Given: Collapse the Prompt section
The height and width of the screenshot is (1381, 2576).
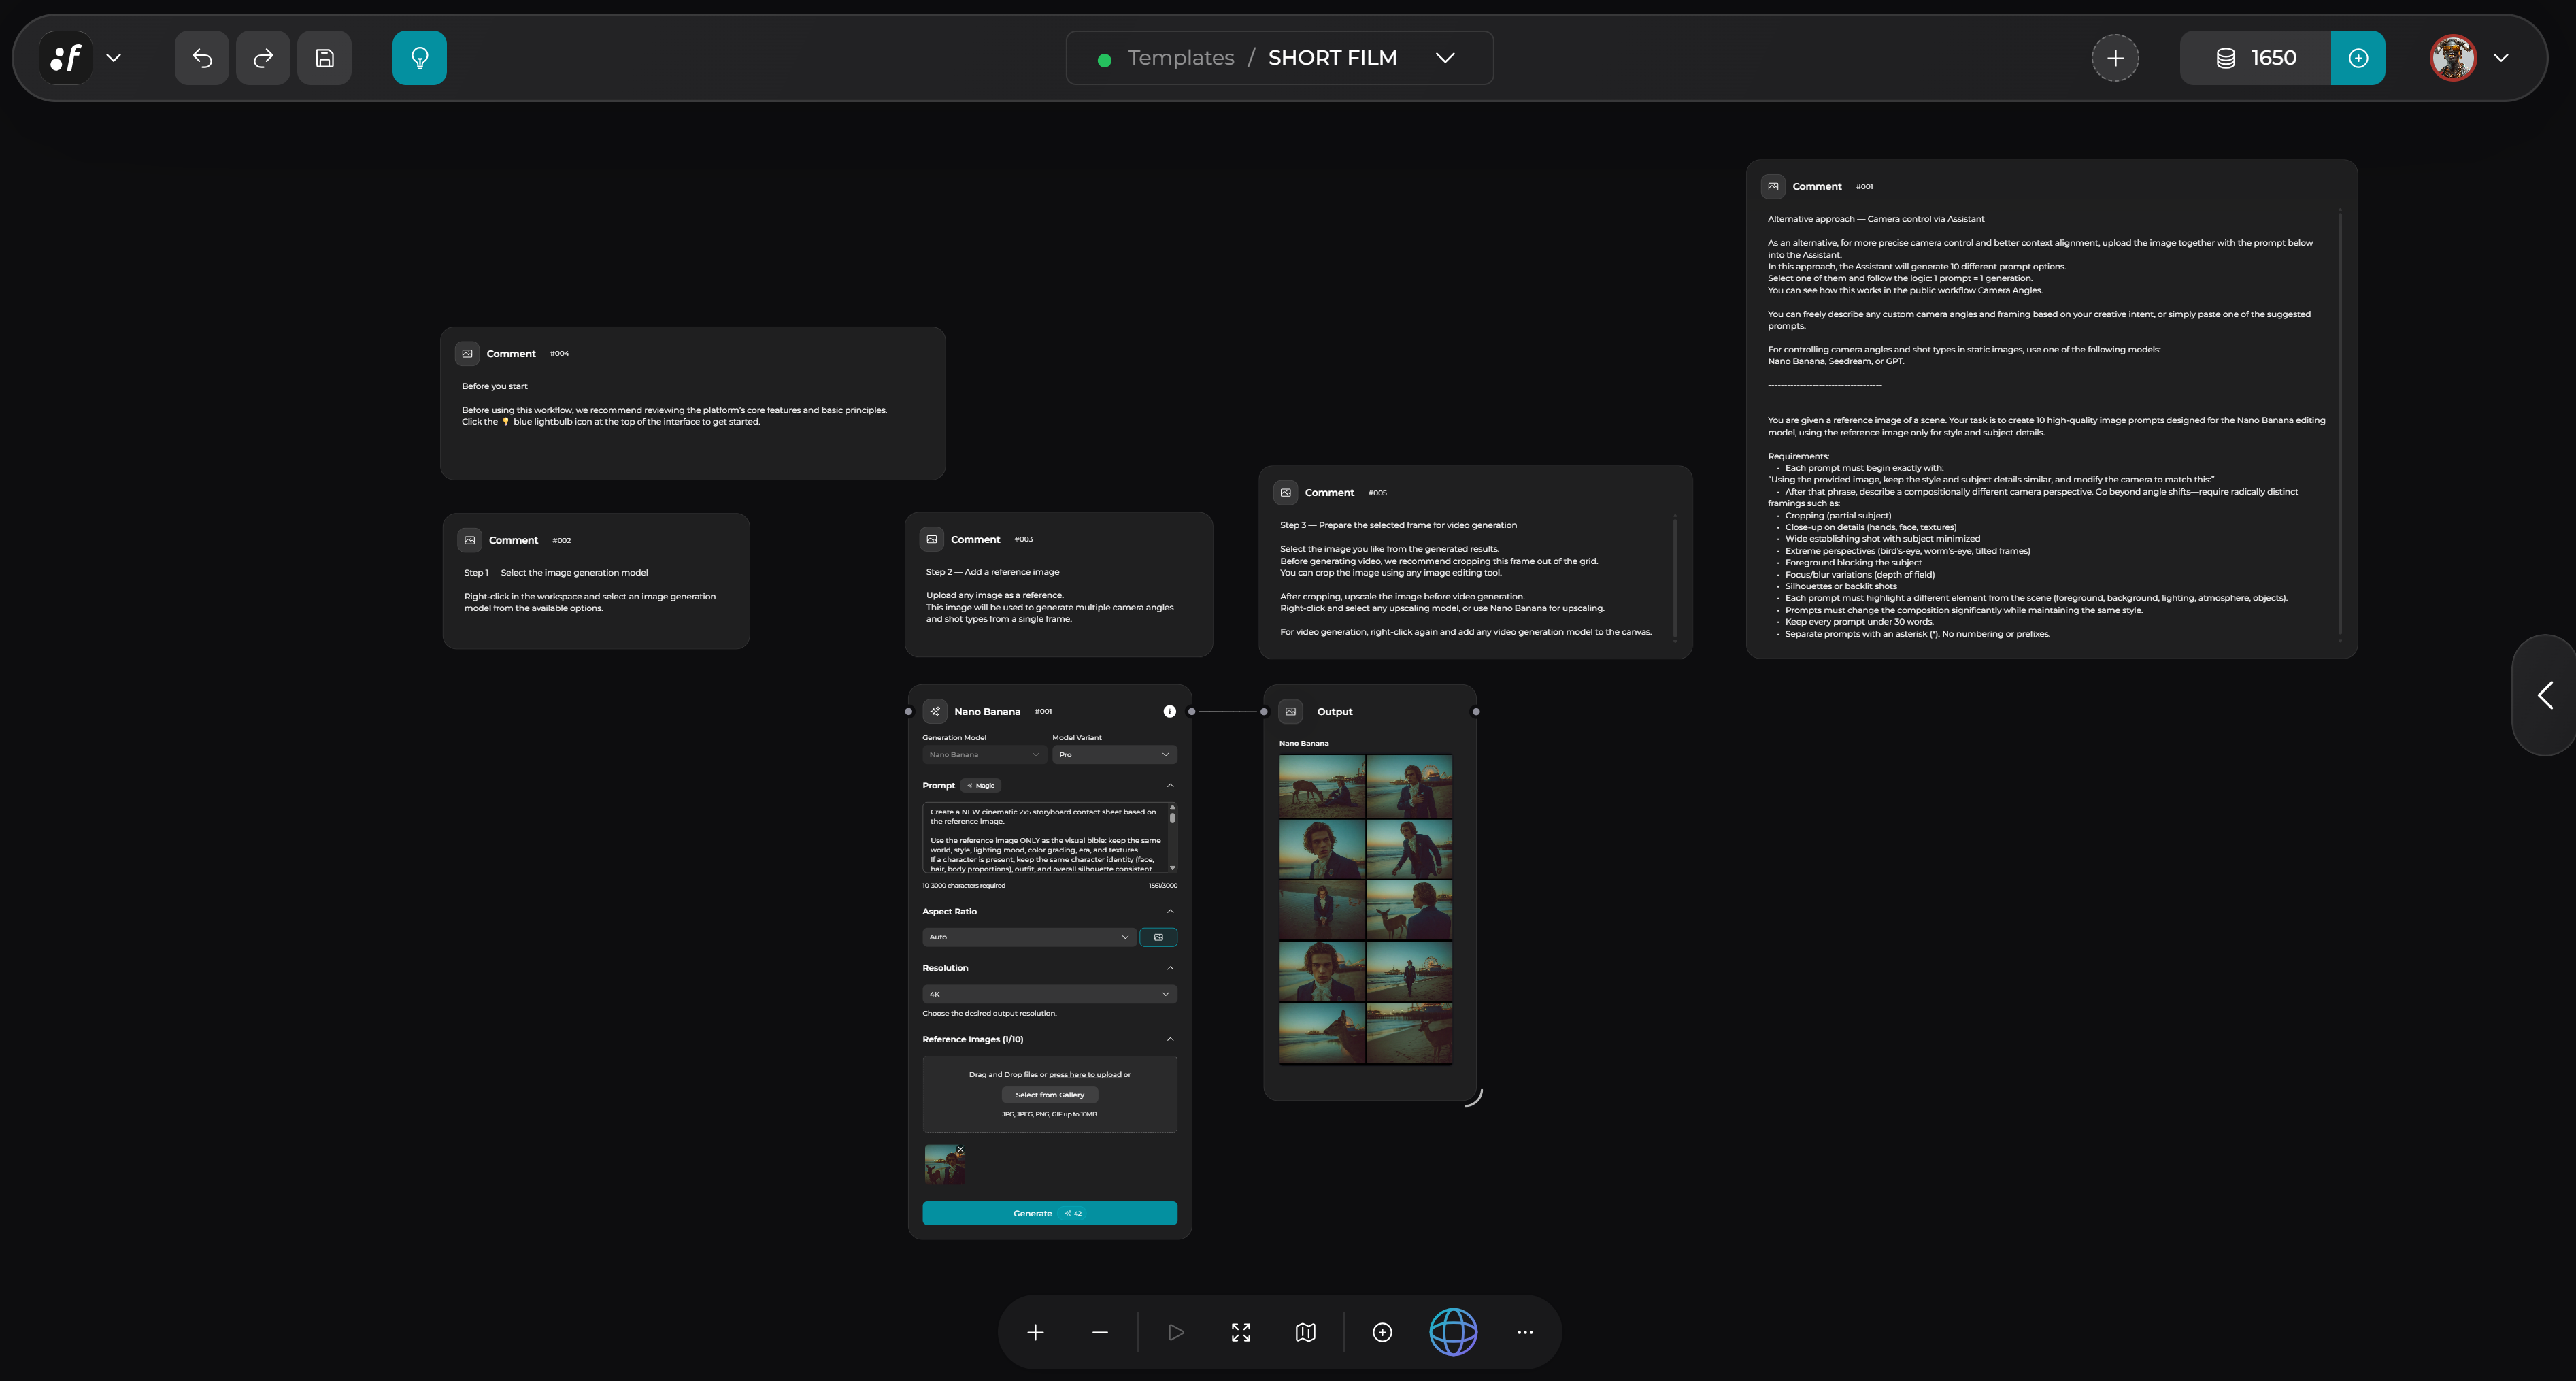Looking at the screenshot, I should coord(1170,786).
